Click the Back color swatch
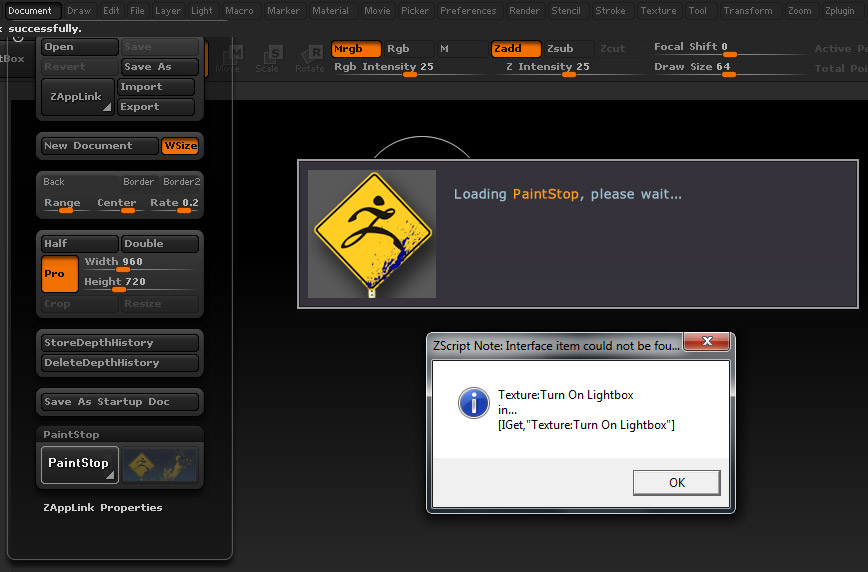868x572 pixels. 80,182
